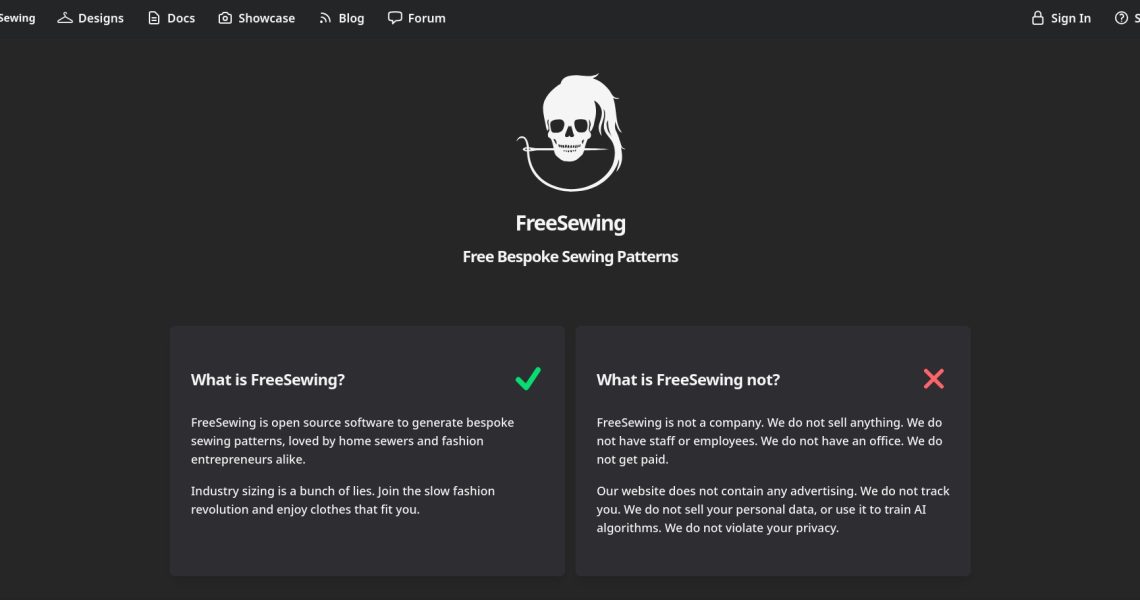Open the Blog section
The image size is (1140, 600).
click(x=351, y=17)
